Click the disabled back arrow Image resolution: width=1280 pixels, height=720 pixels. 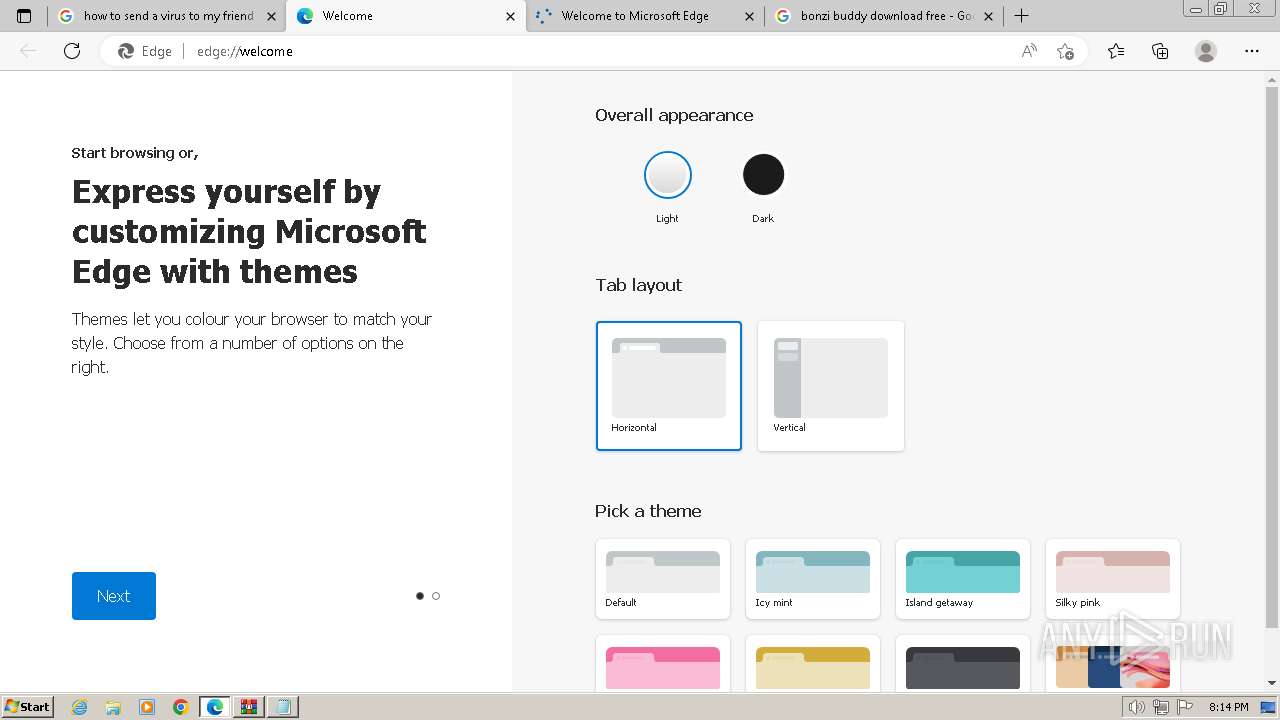28,51
